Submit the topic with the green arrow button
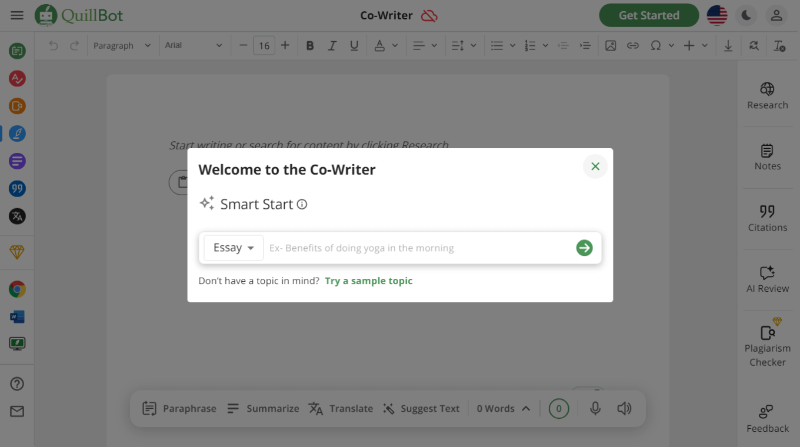 coord(584,248)
